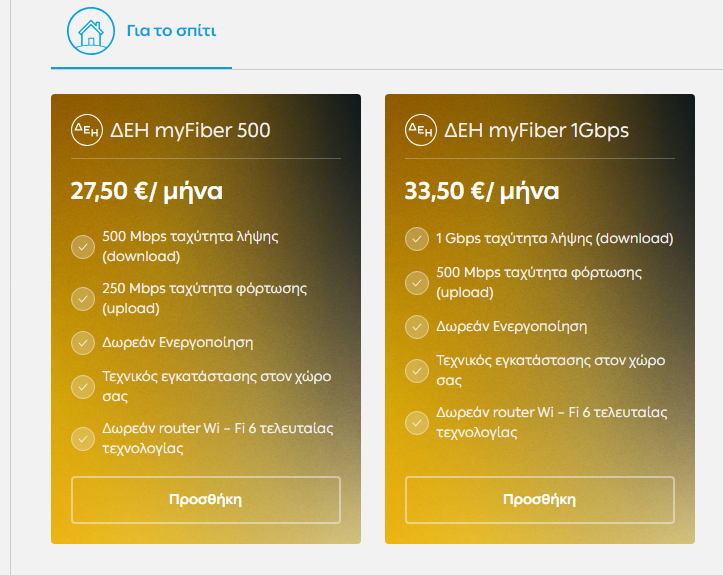Screen dimensions: 723x575
Task: Click the checkmark beside 500 Mbps upload speed
Action: [x=416, y=282]
